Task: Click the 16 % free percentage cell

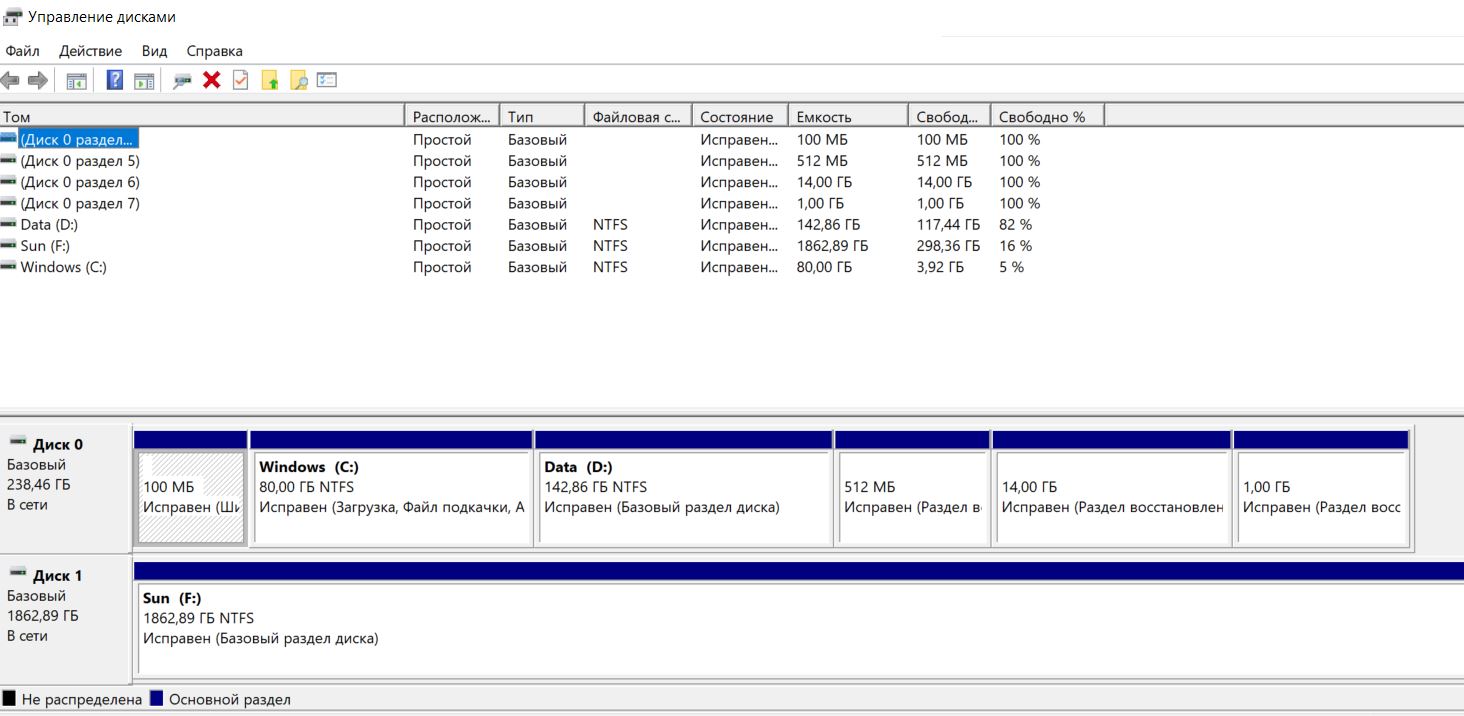Action: point(1015,246)
